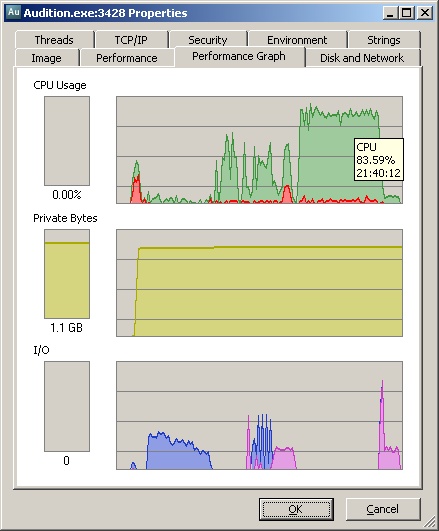The height and width of the screenshot is (531, 439).
Task: Open the Threads tab
Action: pyautogui.click(x=54, y=40)
